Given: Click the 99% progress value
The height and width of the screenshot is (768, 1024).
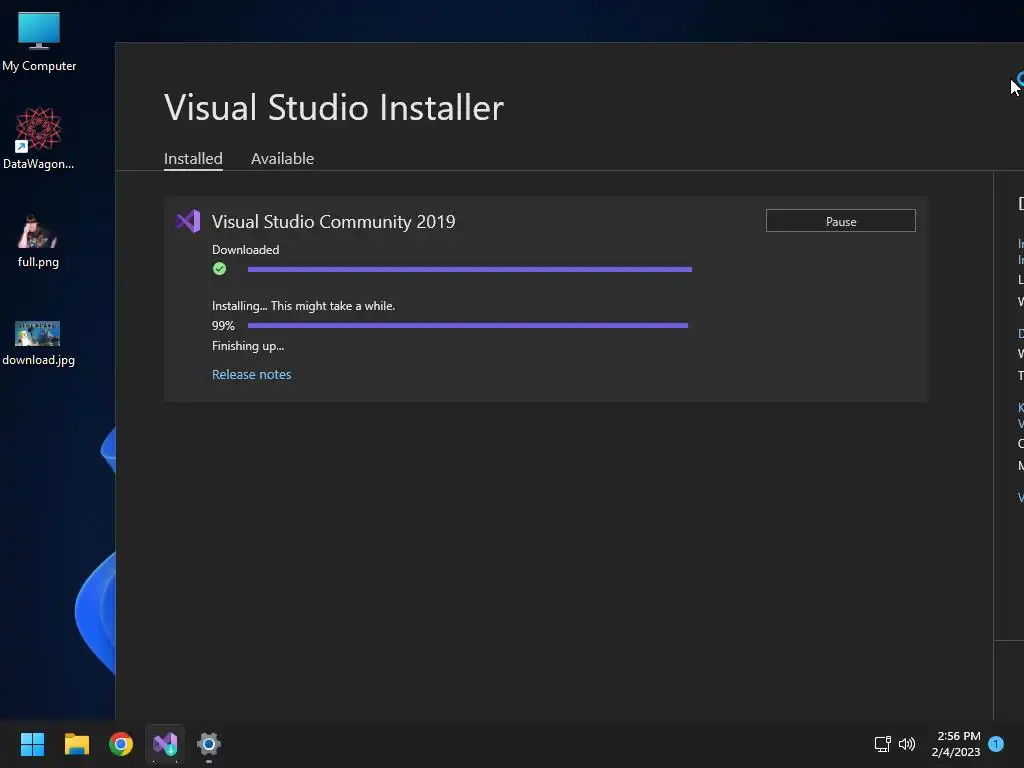Looking at the screenshot, I should (223, 325).
